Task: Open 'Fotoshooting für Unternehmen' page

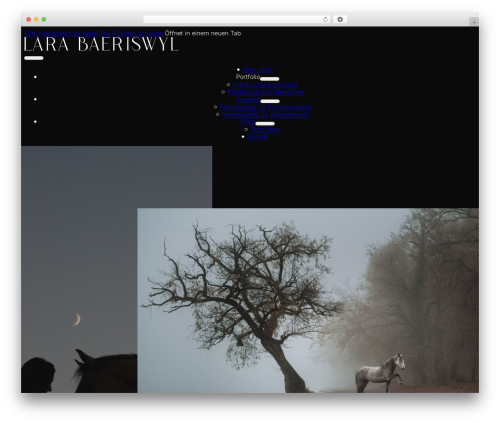Action: [x=266, y=114]
